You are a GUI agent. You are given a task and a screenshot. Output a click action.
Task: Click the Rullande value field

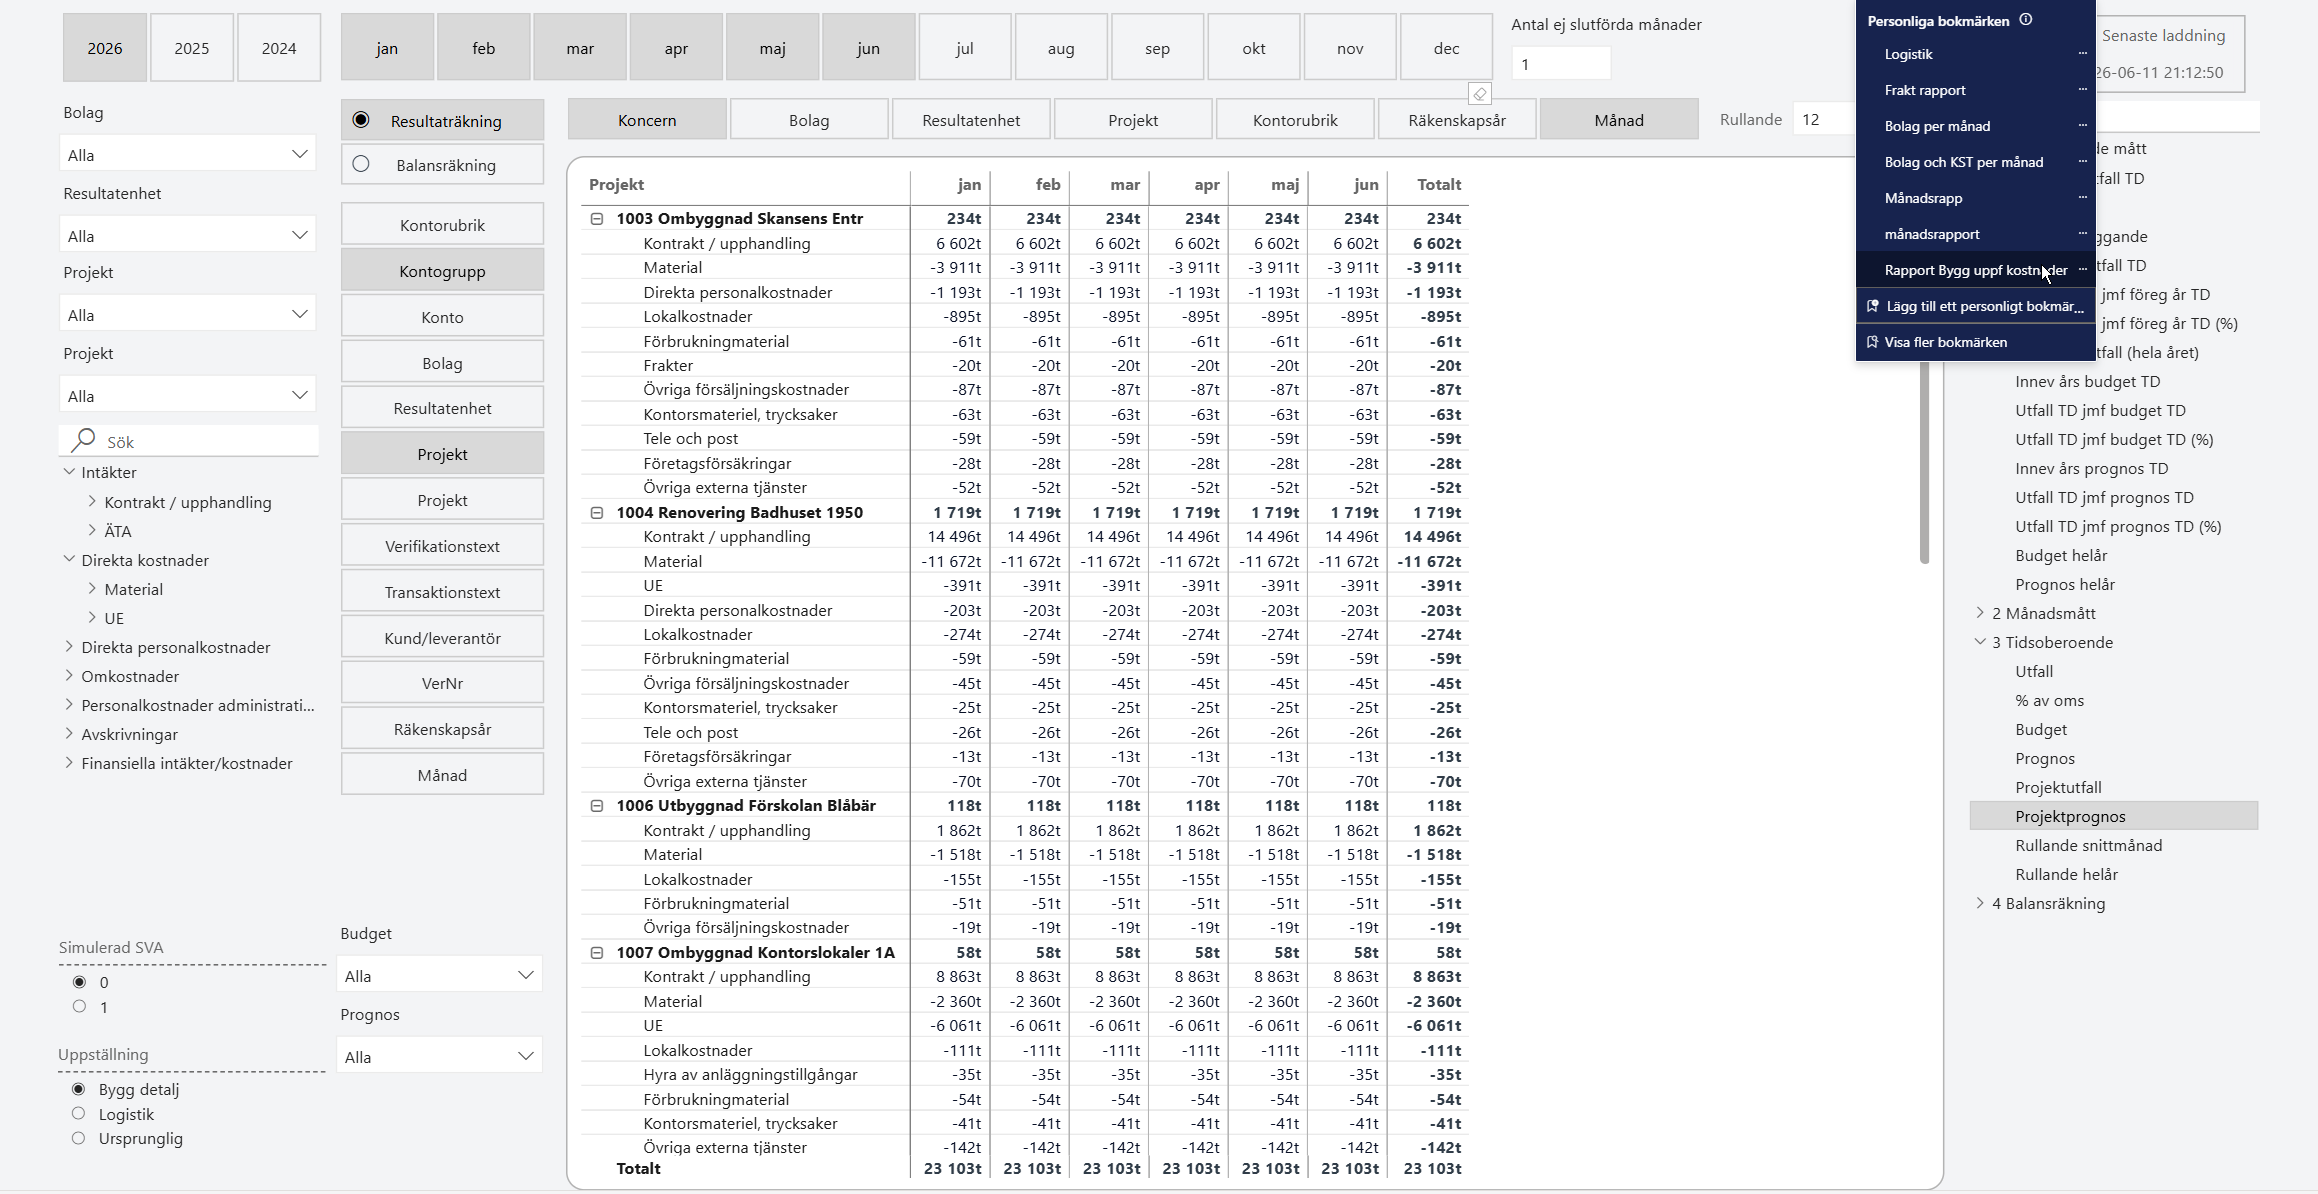pyautogui.click(x=1824, y=119)
